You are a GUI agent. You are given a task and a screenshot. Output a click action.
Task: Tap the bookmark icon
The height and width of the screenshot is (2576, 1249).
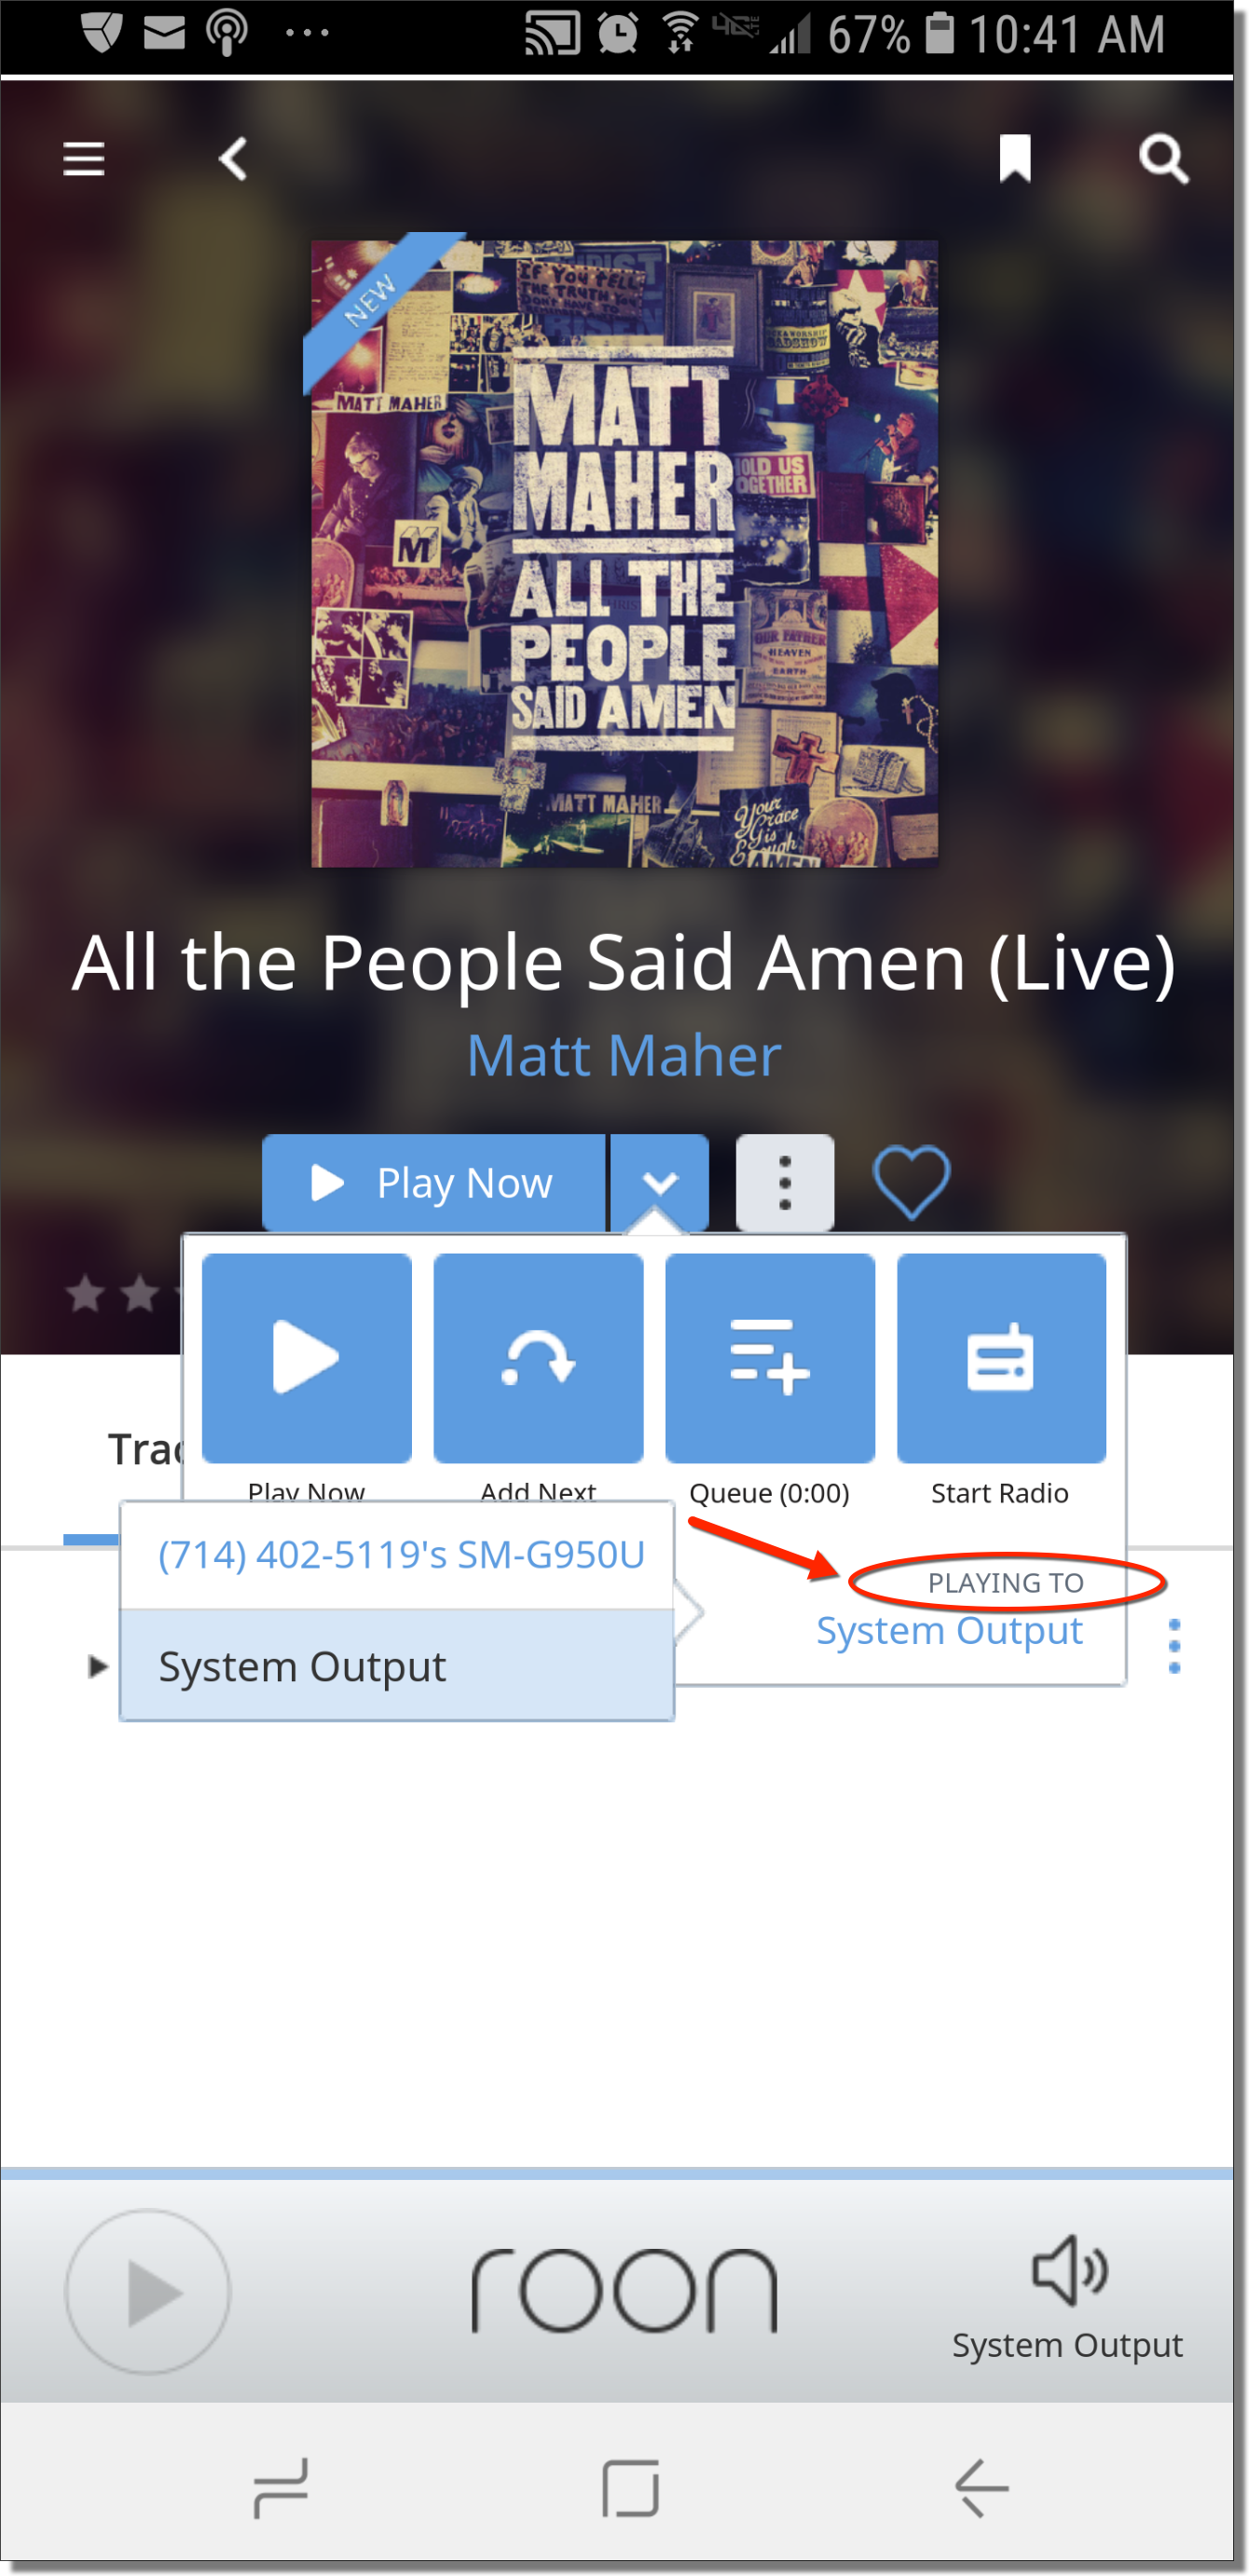tap(1015, 159)
